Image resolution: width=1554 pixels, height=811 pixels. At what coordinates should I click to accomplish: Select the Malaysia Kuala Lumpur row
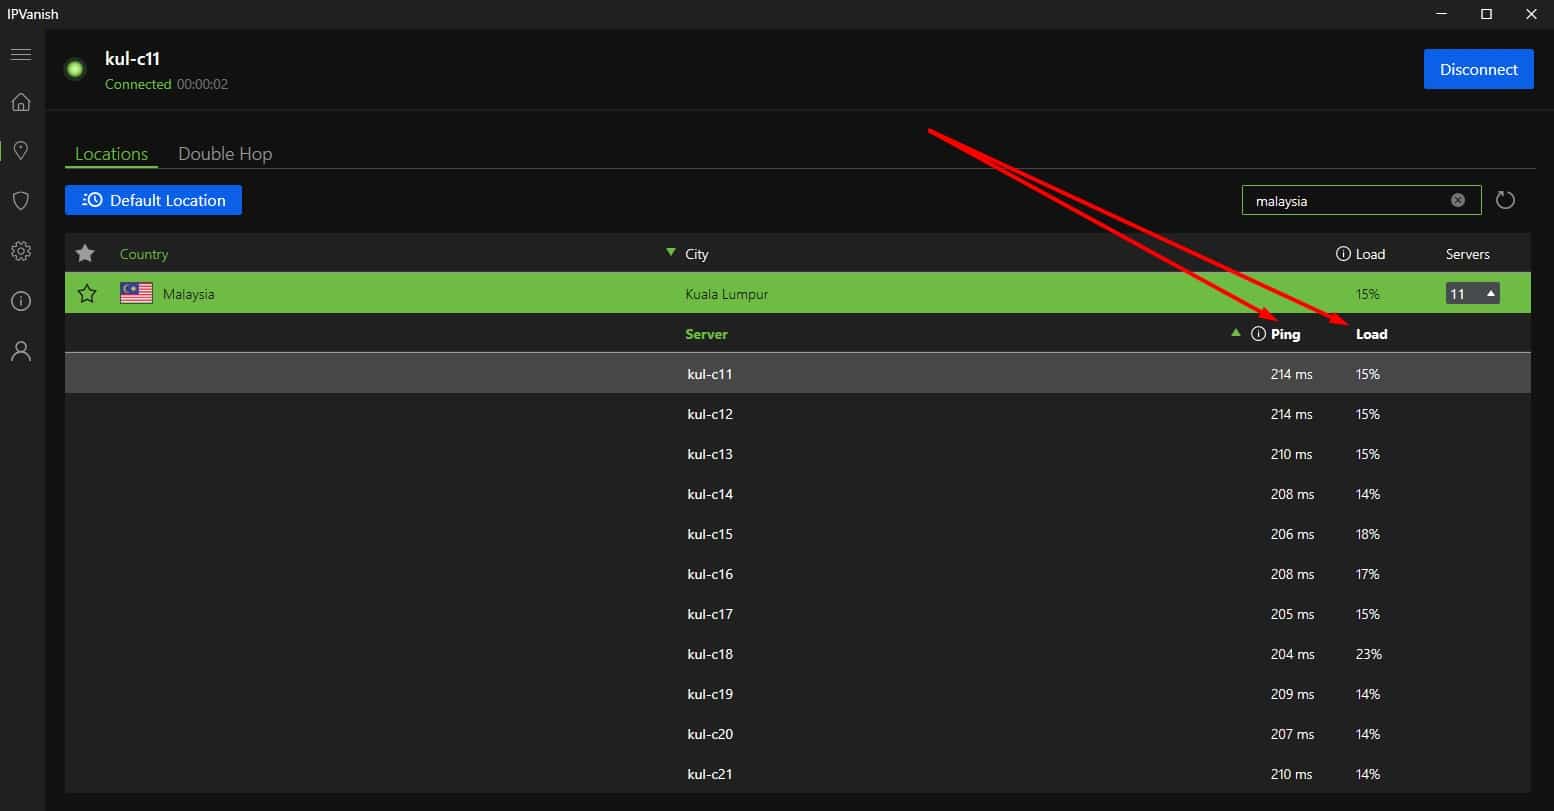click(x=798, y=293)
